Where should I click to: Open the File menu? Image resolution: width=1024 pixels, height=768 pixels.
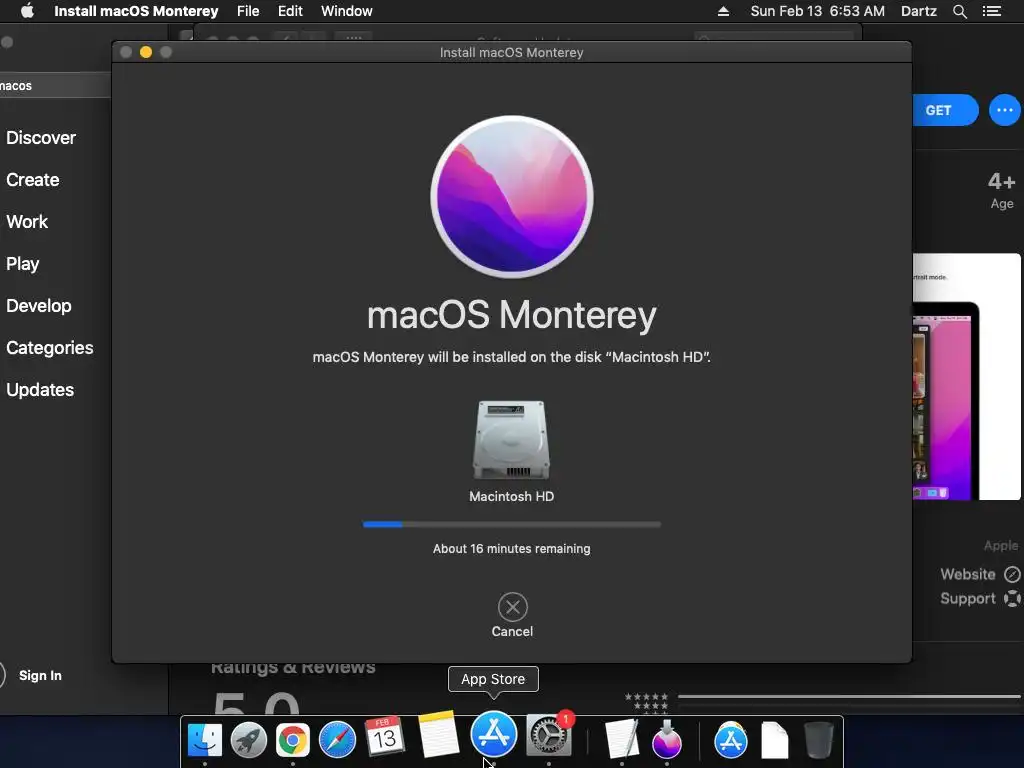(x=248, y=11)
